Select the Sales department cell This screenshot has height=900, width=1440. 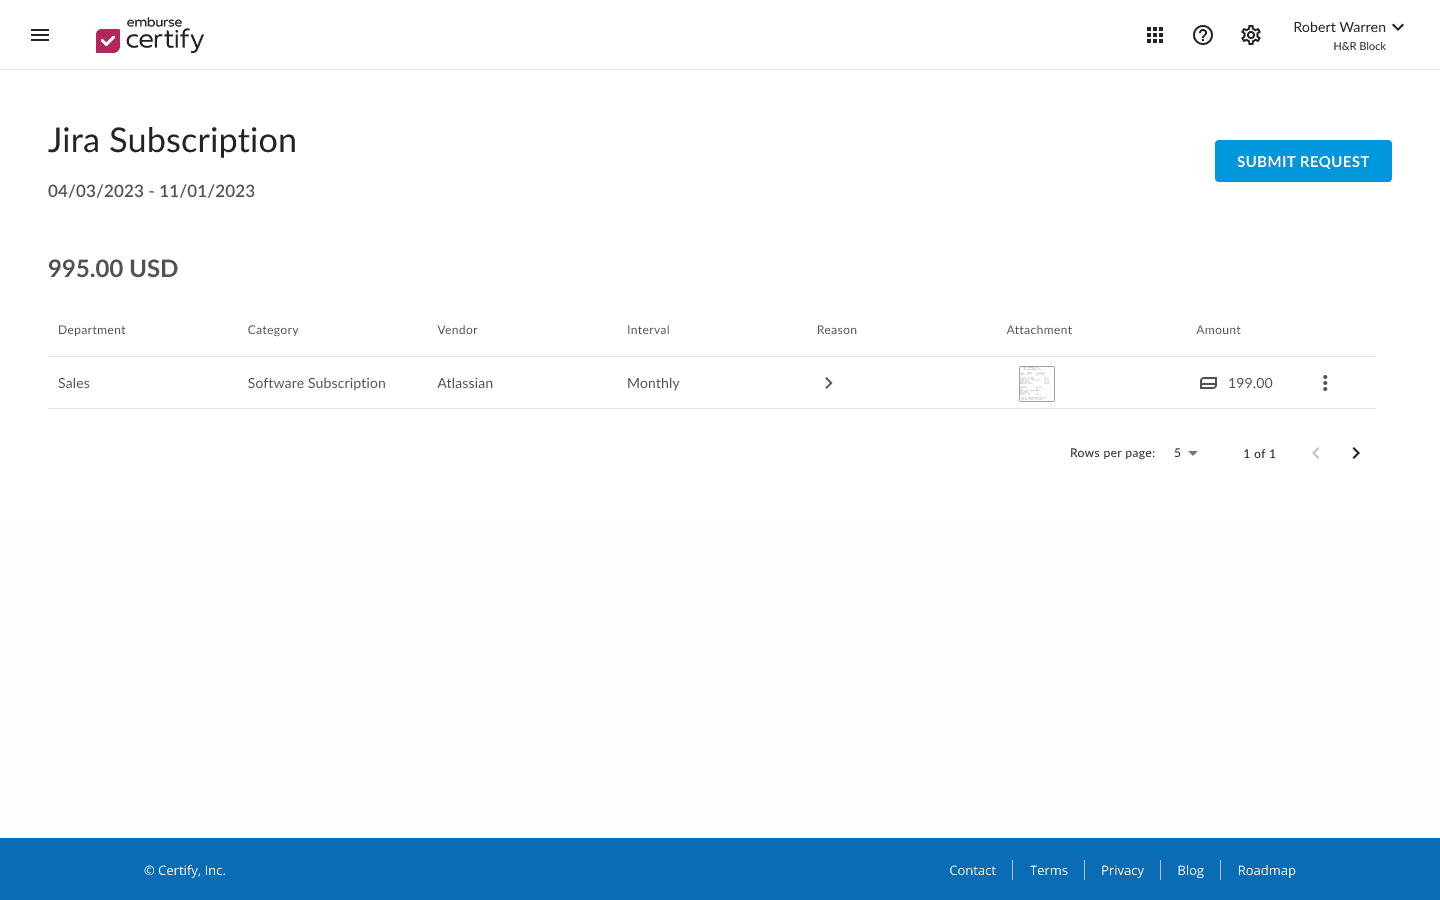click(x=74, y=383)
